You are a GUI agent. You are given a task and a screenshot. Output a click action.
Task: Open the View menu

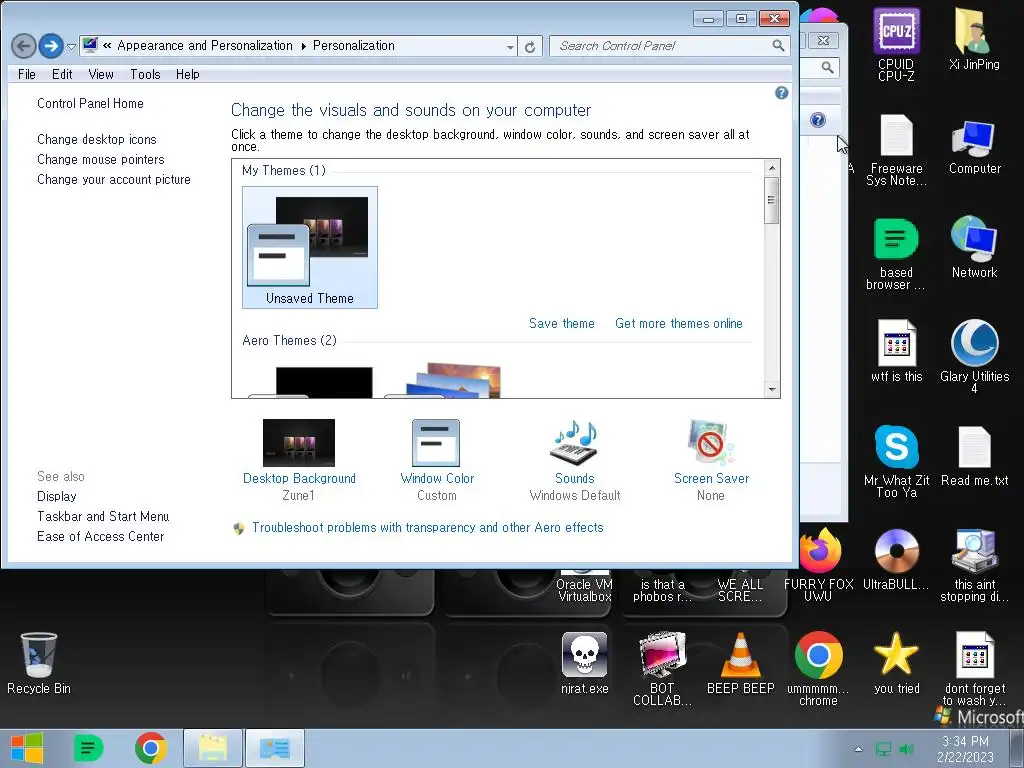pyautogui.click(x=101, y=74)
